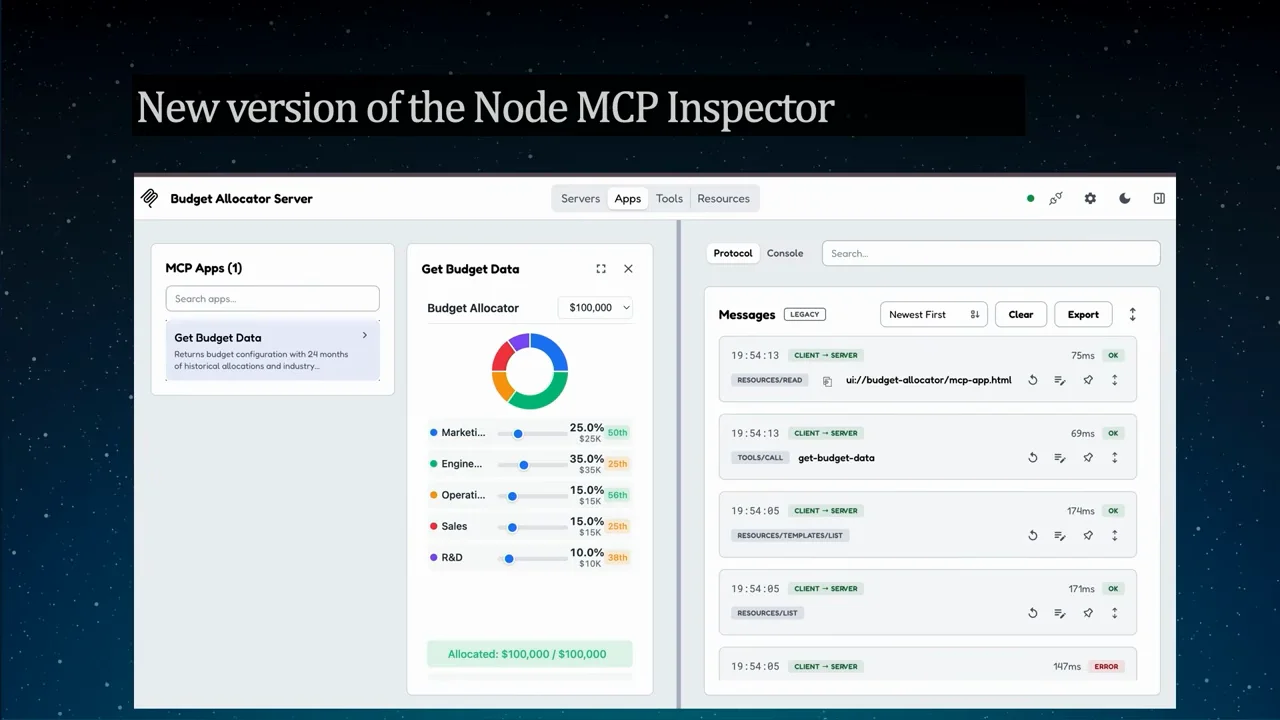Open the Get Budget Data app entry
Screen dimensions: 1280x720
click(x=272, y=350)
